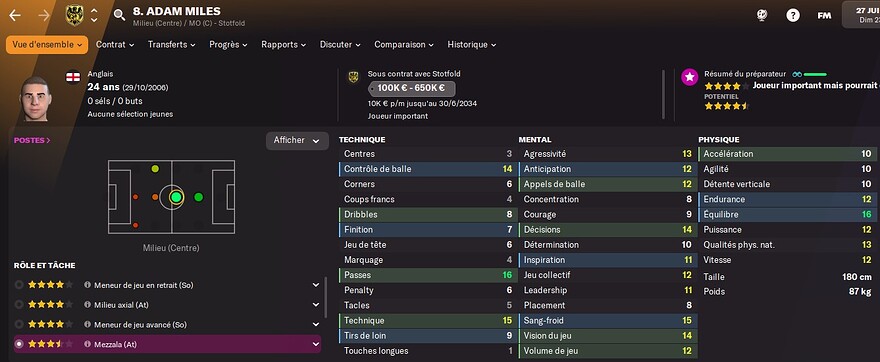Screen dimensions: 880x362
Task: Click the world globe icon in header
Action: [762, 16]
